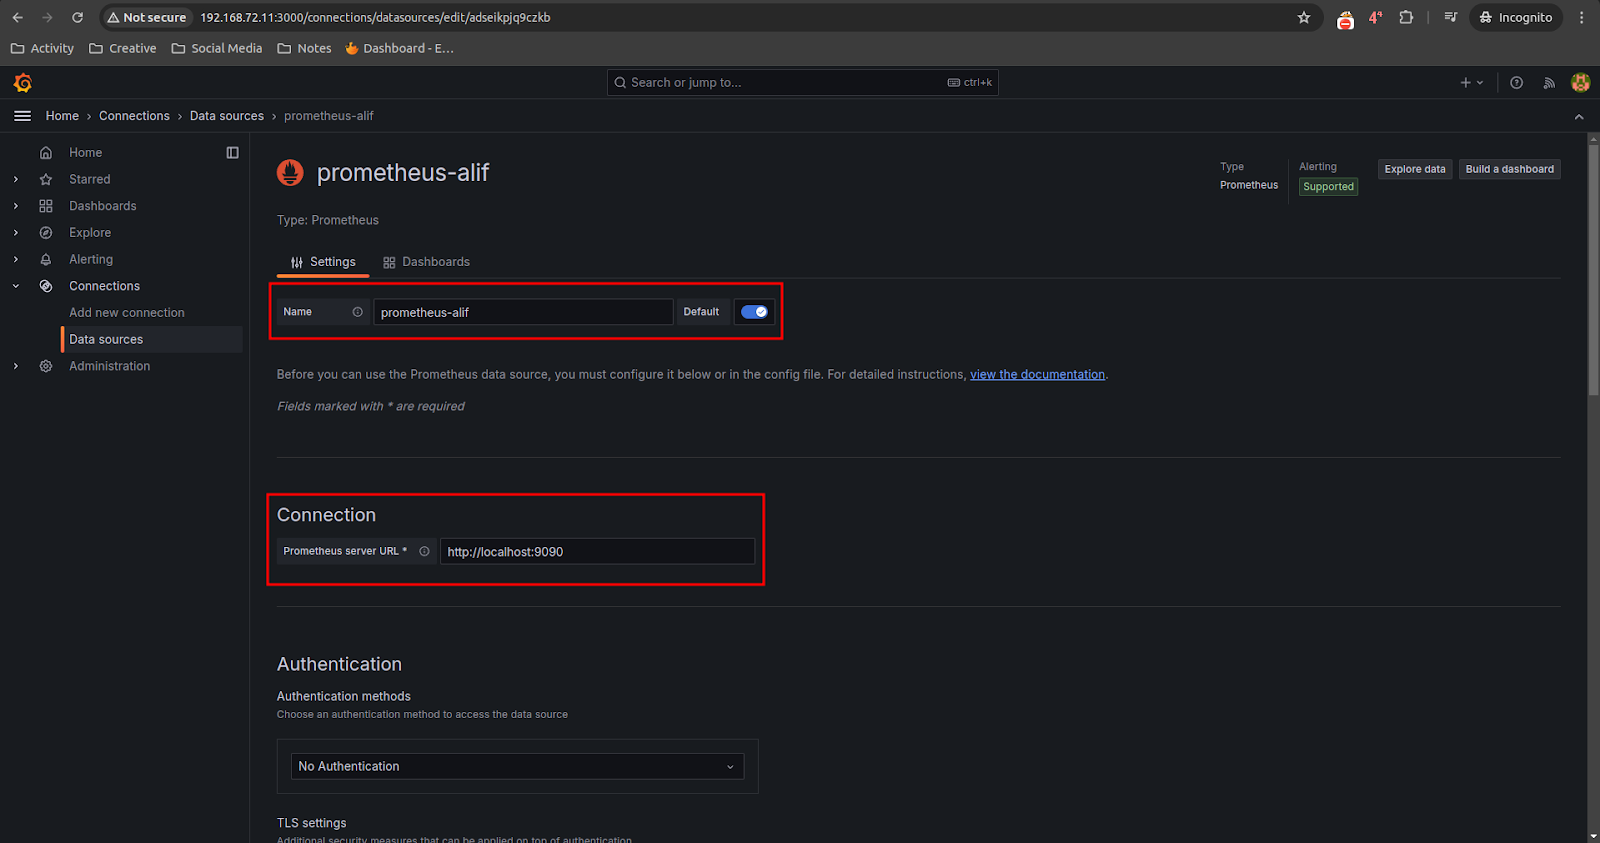1600x843 pixels.
Task: Open the view the documentation link
Action: (x=1037, y=375)
